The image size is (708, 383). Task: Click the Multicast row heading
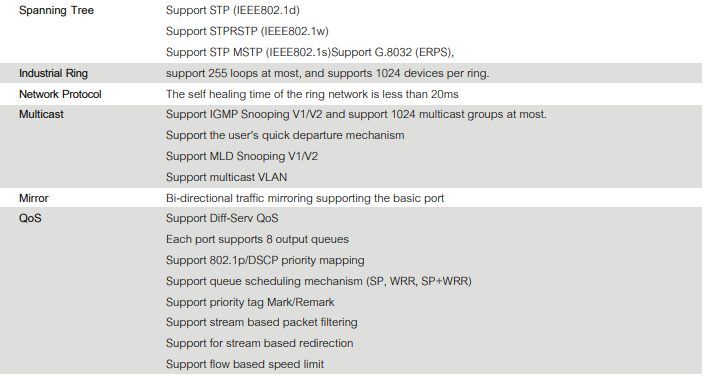pos(41,114)
